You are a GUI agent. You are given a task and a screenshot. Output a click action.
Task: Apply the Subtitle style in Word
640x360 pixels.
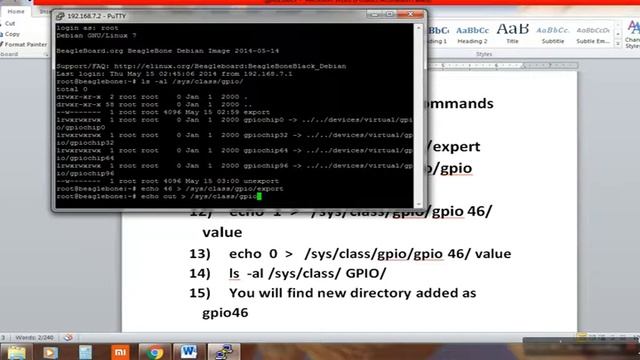point(553,34)
